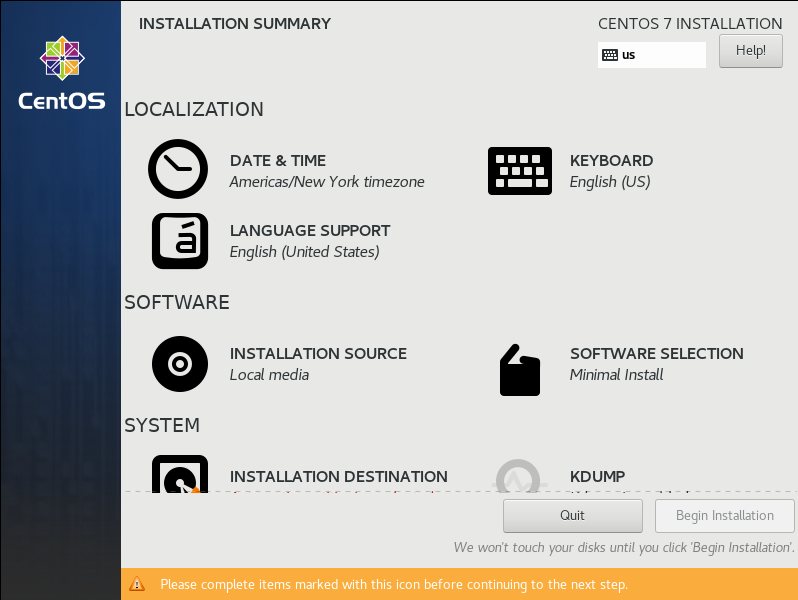Click the LOCALIZATION section heading
The height and width of the screenshot is (600, 798).
tap(194, 109)
